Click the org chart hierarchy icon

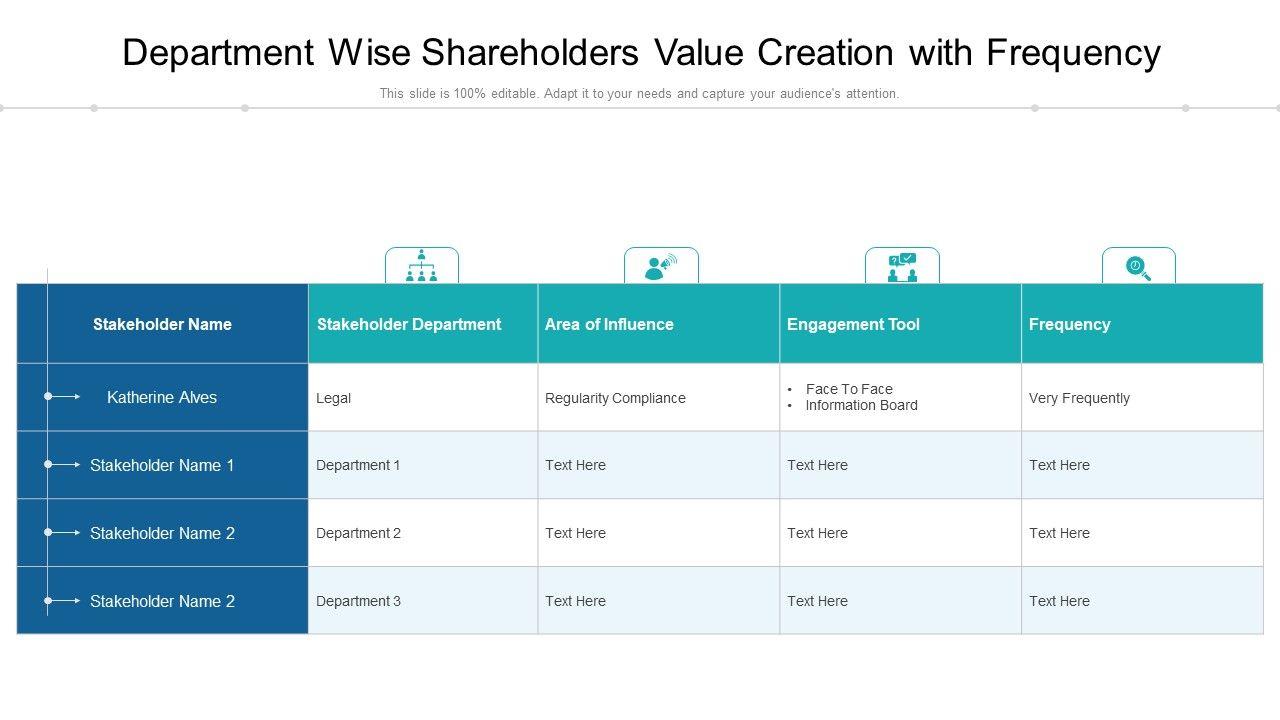point(421,266)
